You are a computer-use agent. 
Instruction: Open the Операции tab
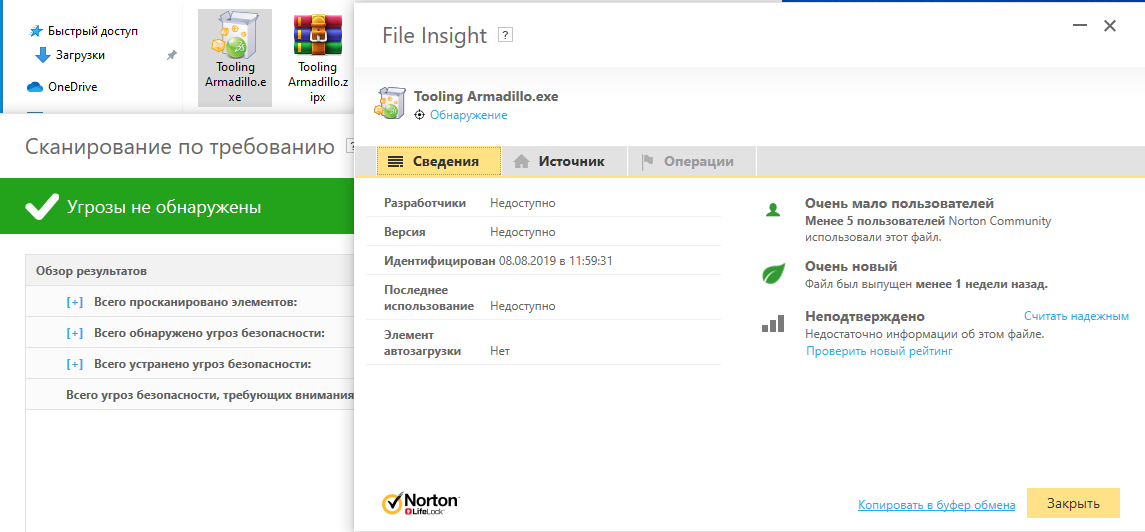point(691,162)
